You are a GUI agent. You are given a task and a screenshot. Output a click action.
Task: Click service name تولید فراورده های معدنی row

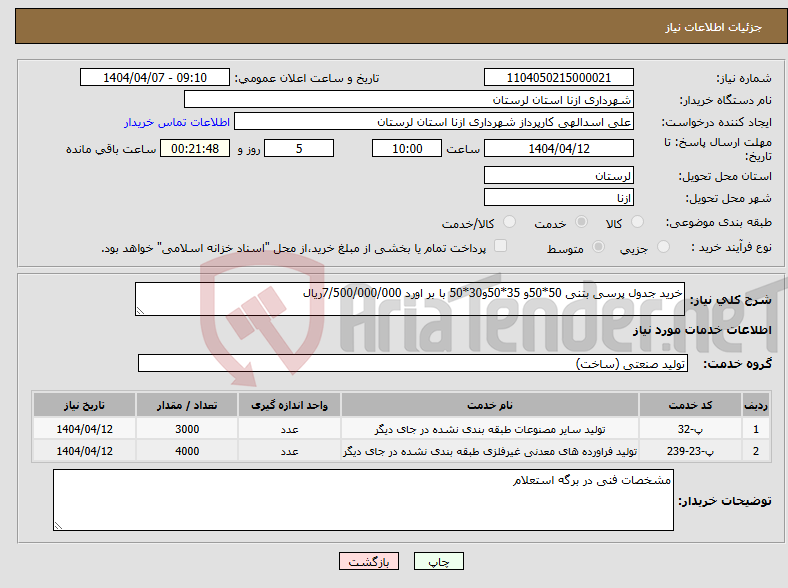click(x=490, y=451)
